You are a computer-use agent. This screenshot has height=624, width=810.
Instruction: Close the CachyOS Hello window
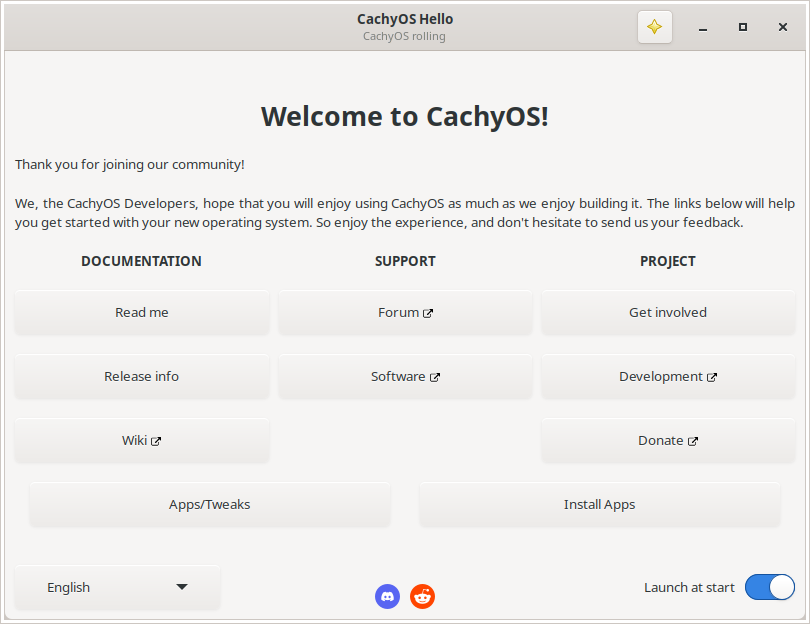pyautogui.click(x=783, y=27)
